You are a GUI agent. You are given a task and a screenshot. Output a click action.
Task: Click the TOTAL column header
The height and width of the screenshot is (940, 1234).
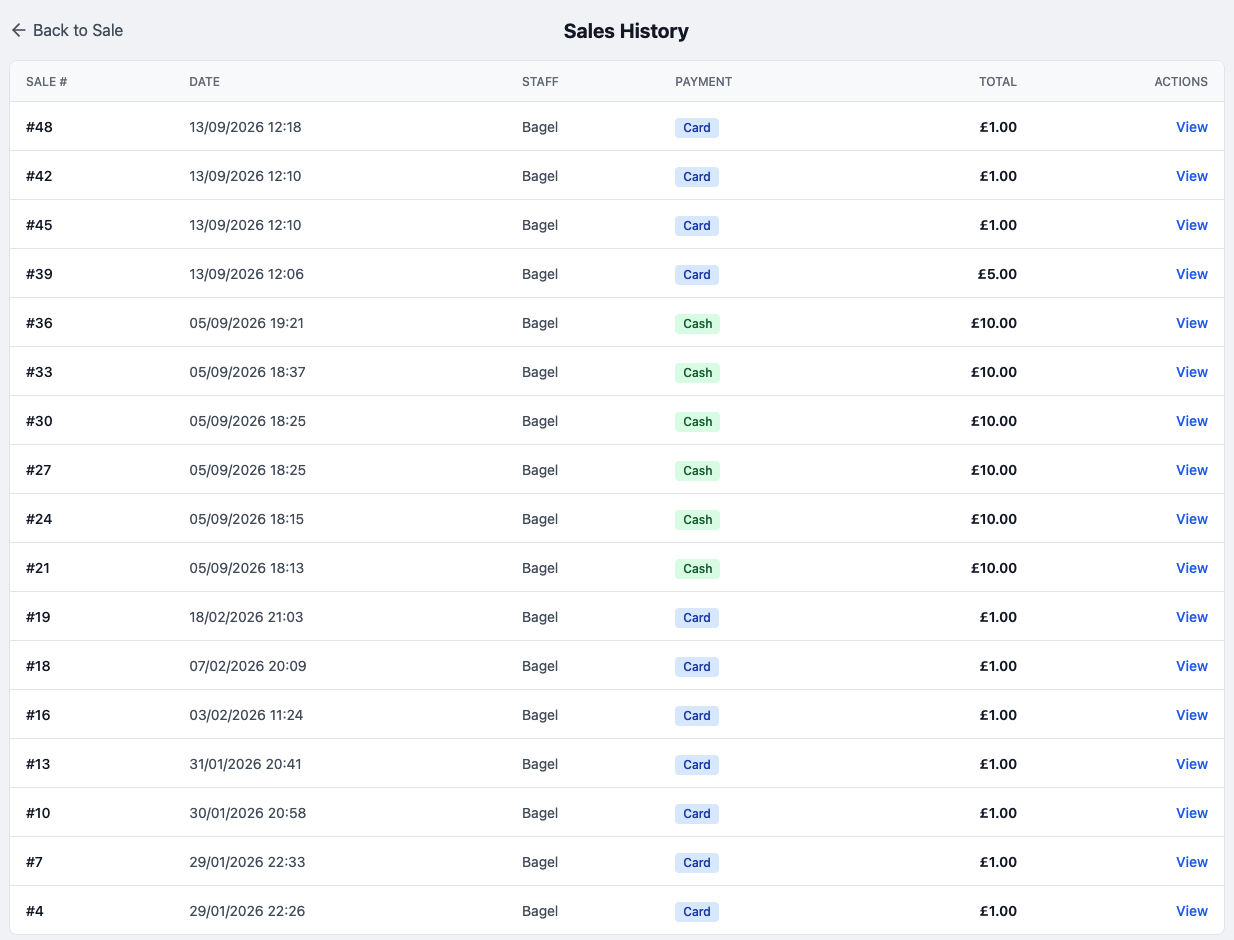pos(998,82)
